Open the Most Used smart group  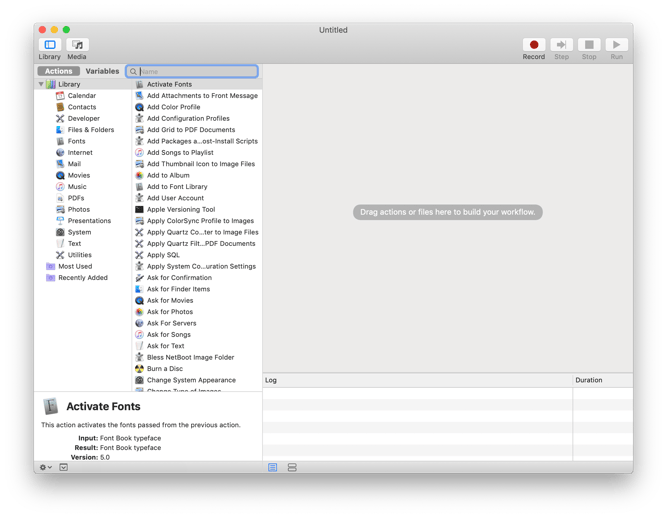pyautogui.click(x=75, y=266)
